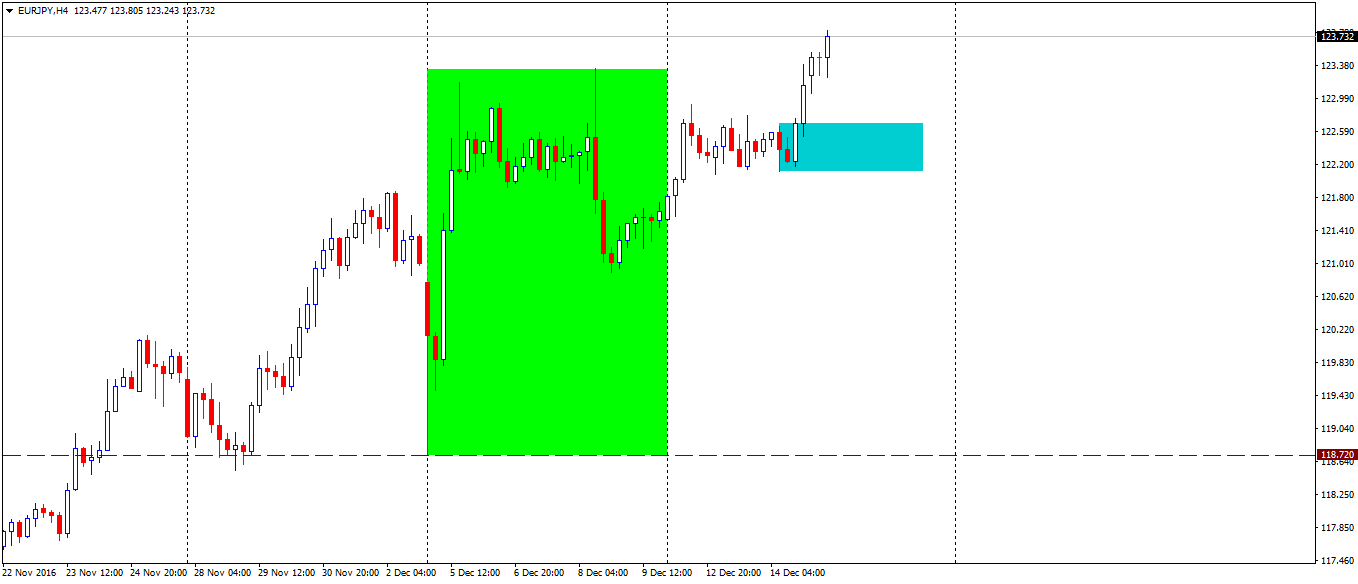Click the 123.732 current price label

pyautogui.click(x=1337, y=37)
